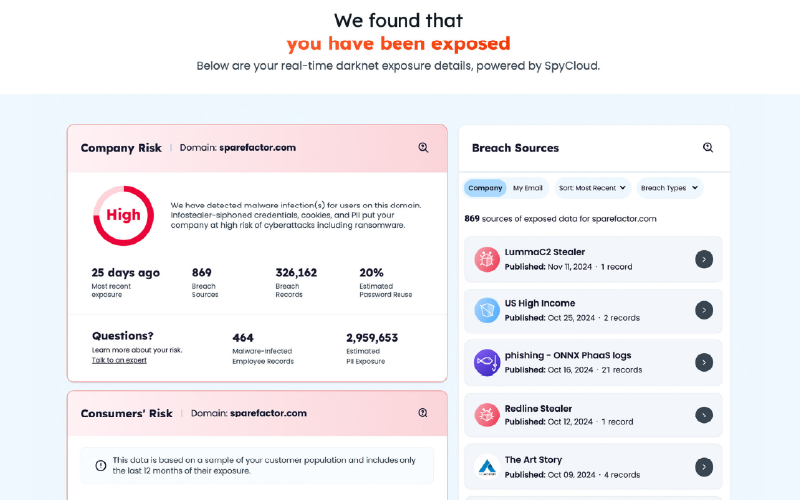800x500 pixels.
Task: Click the High risk gauge ring
Action: click(123, 215)
